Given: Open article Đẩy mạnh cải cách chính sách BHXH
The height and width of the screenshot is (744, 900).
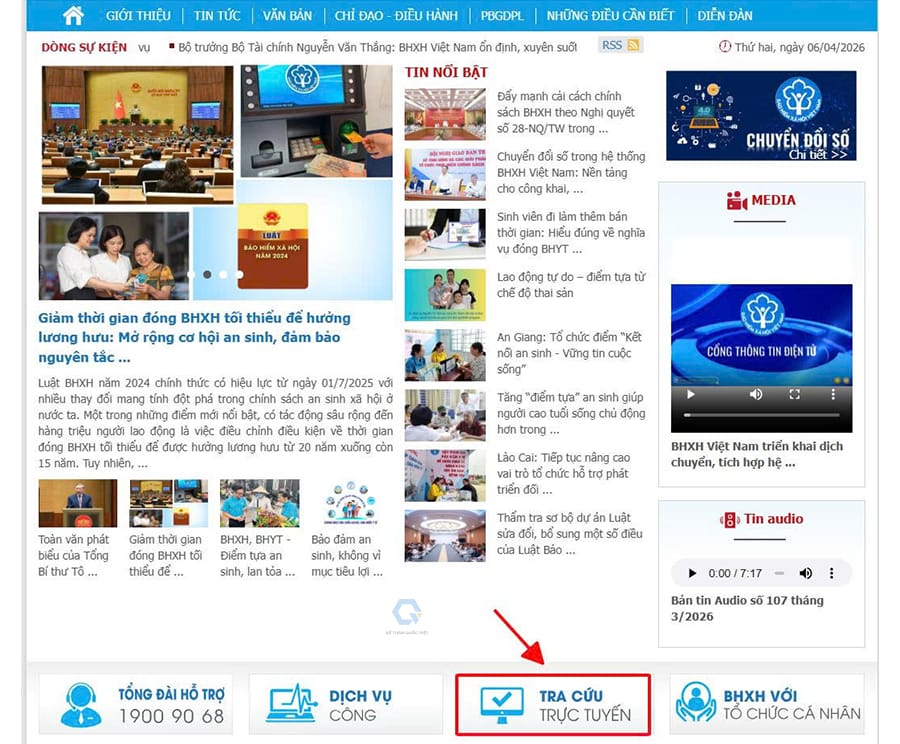Looking at the screenshot, I should (x=566, y=113).
